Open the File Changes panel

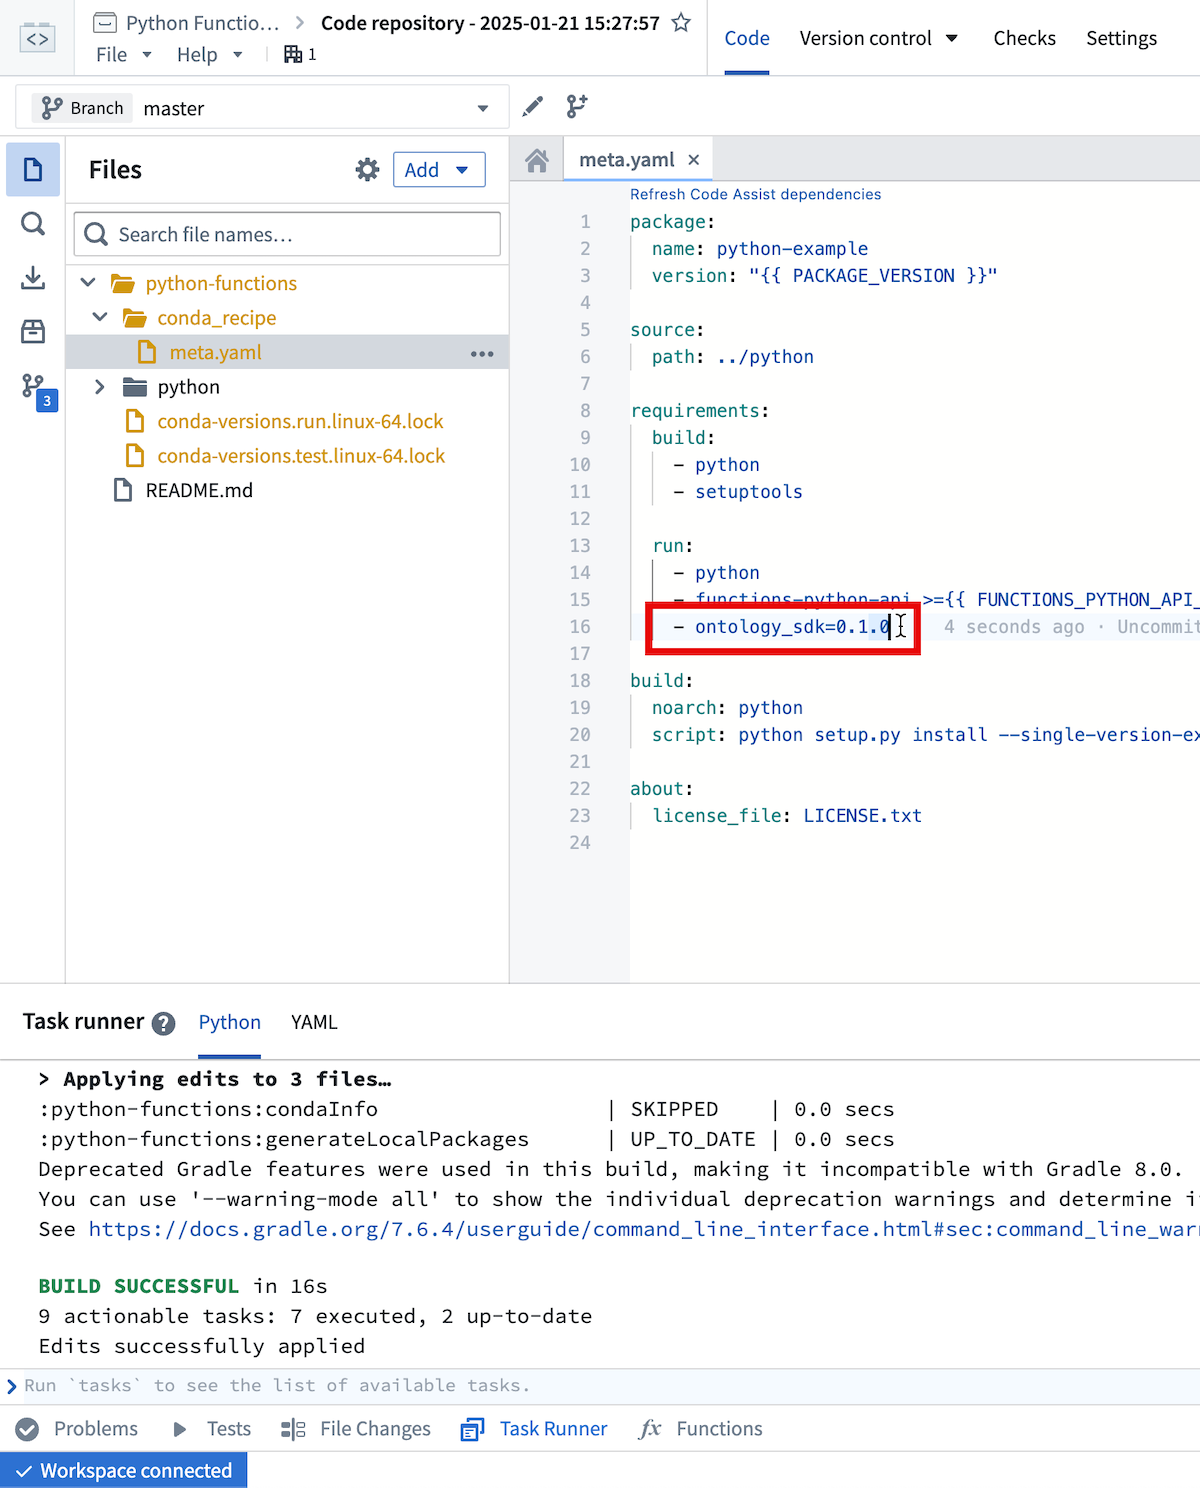[356, 1429]
